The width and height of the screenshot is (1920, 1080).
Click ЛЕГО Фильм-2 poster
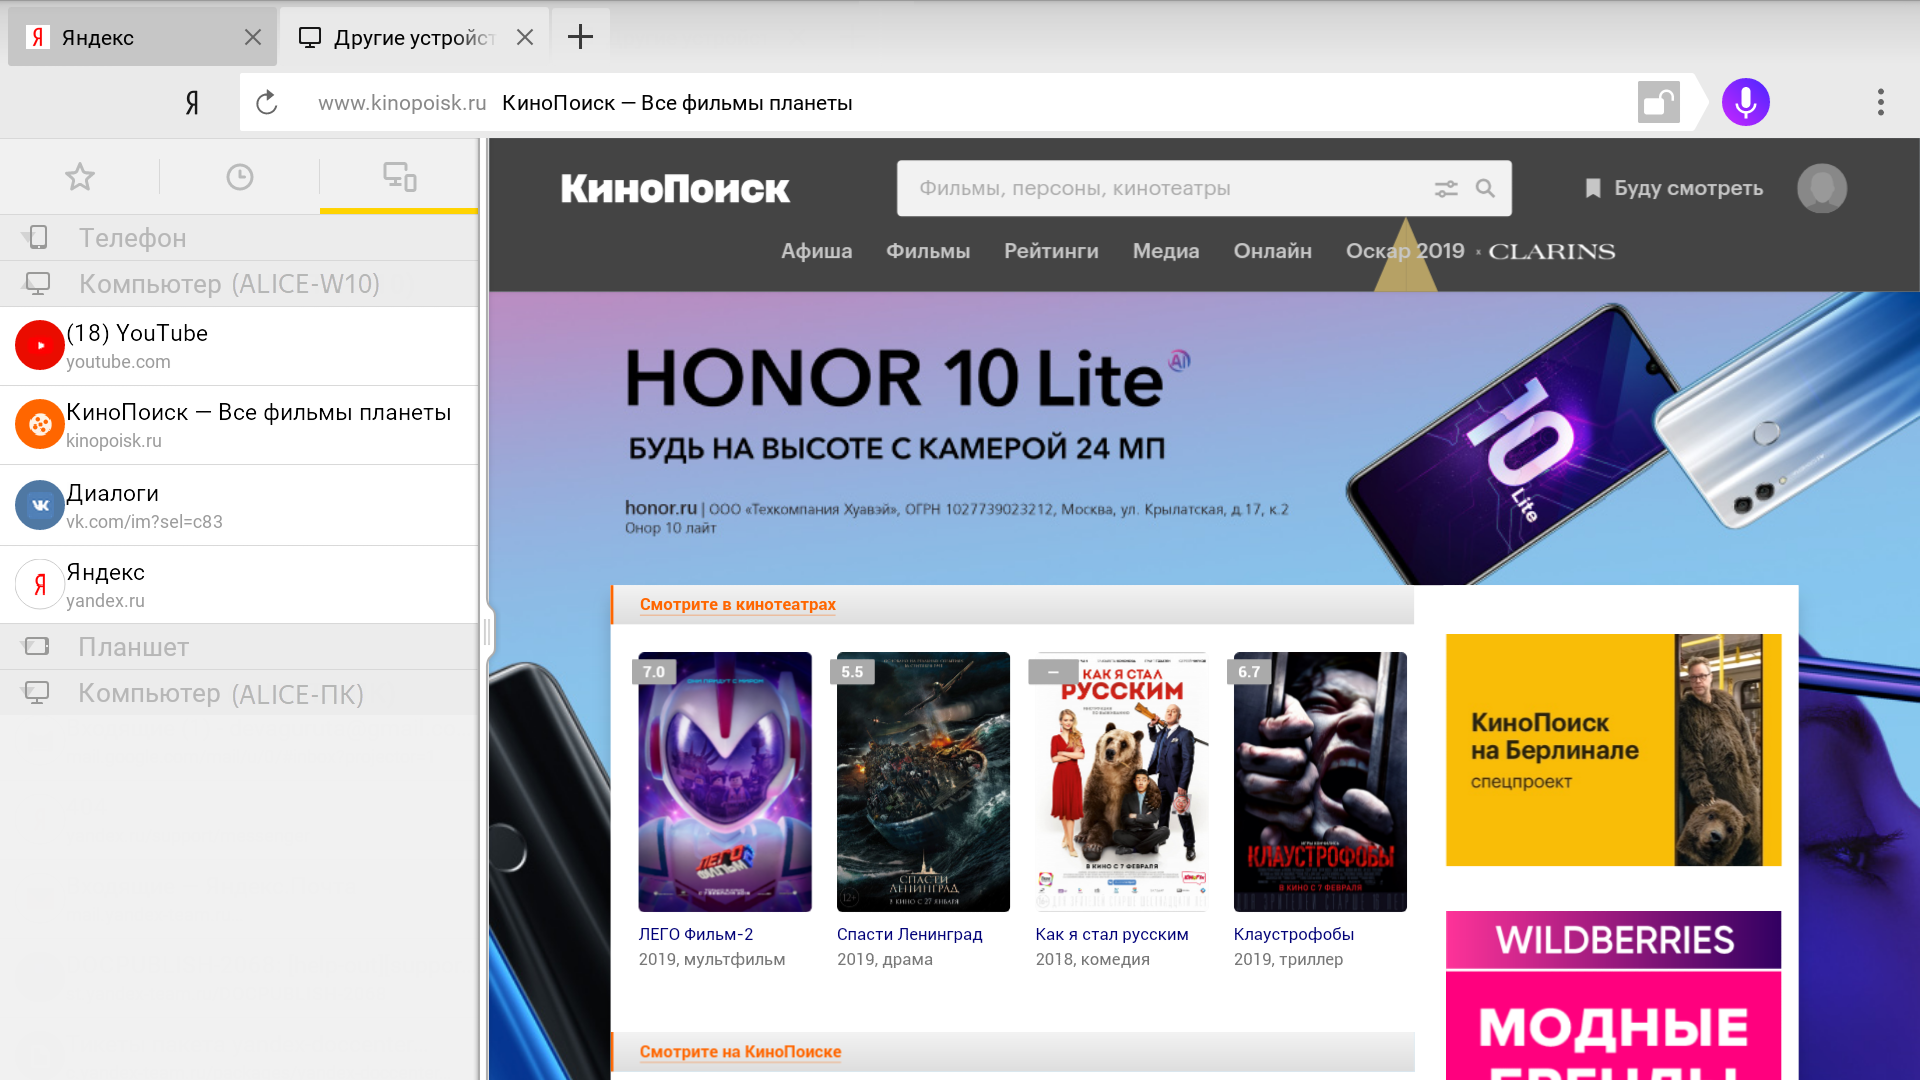pyautogui.click(x=725, y=782)
